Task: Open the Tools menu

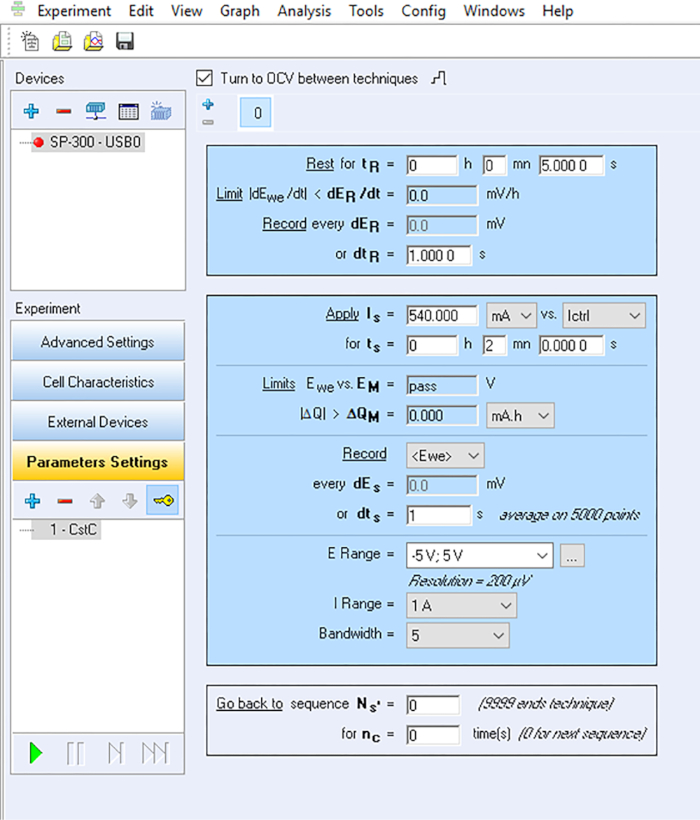Action: click(x=366, y=11)
